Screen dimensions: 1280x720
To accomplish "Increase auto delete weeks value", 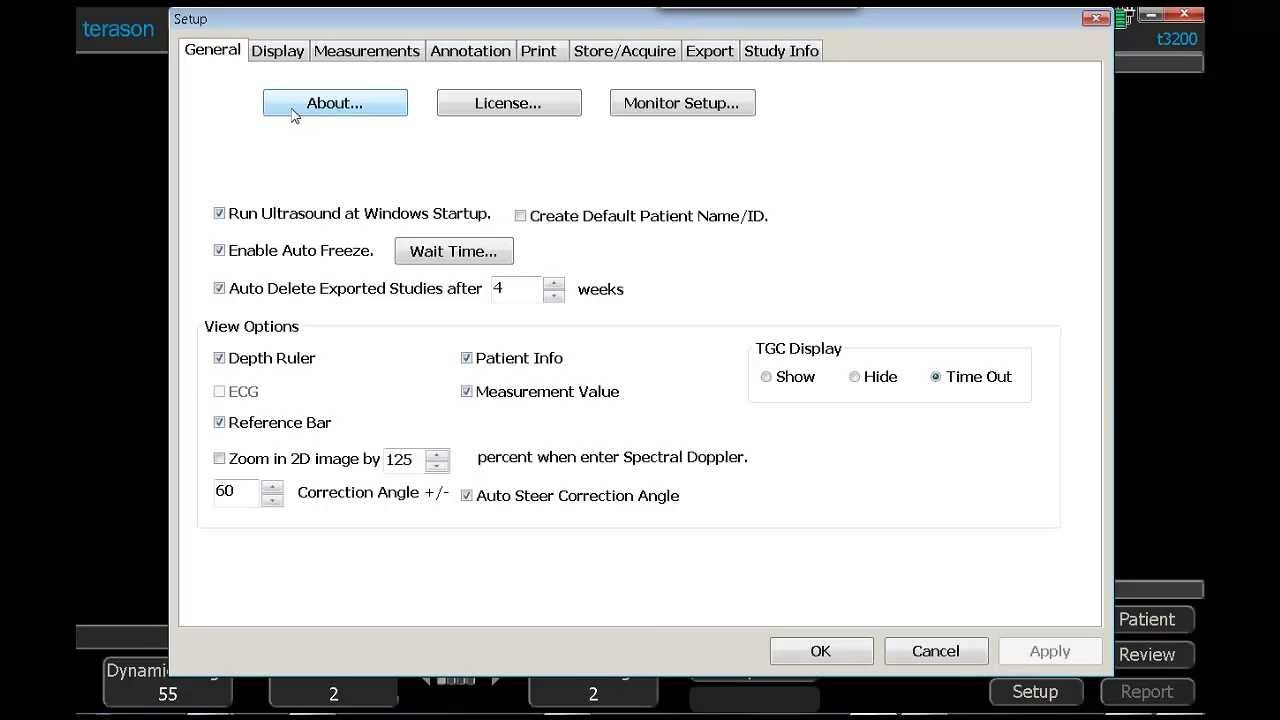I will (554, 283).
